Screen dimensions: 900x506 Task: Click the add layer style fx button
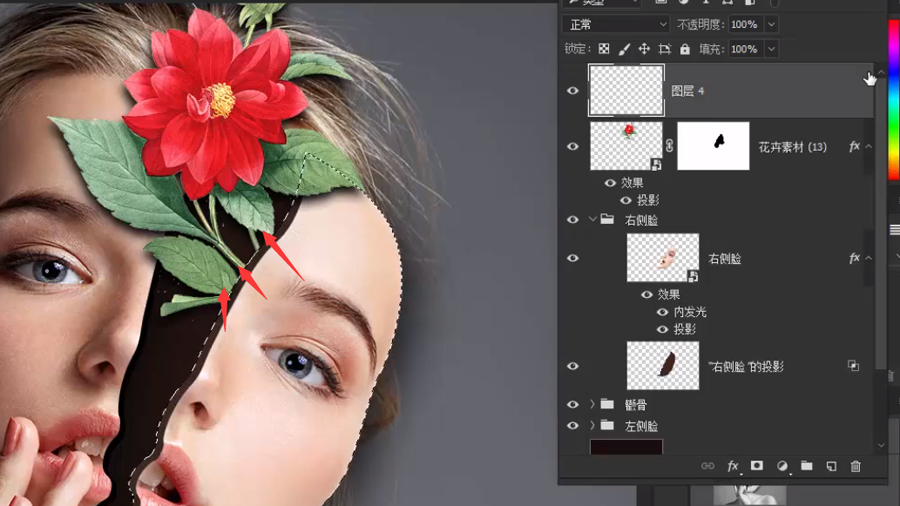click(732, 466)
